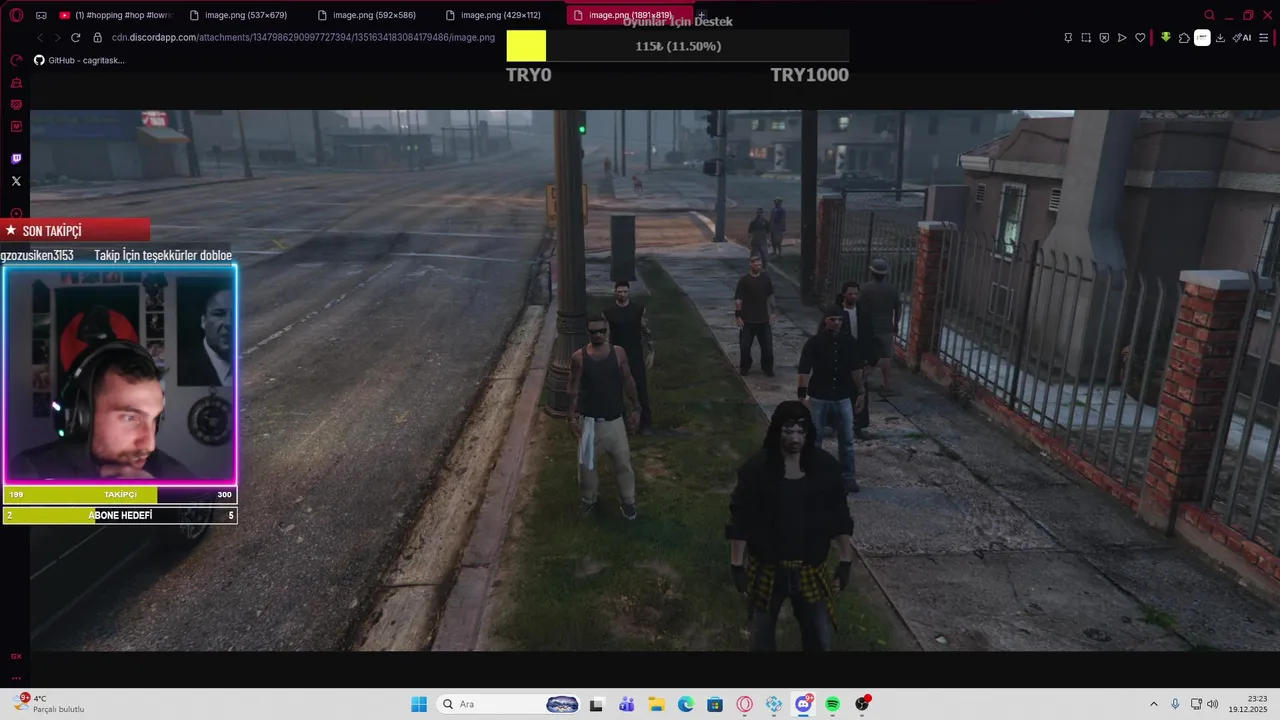Open the green download arrow extension
Image resolution: width=1280 pixels, height=720 pixels.
1166,38
